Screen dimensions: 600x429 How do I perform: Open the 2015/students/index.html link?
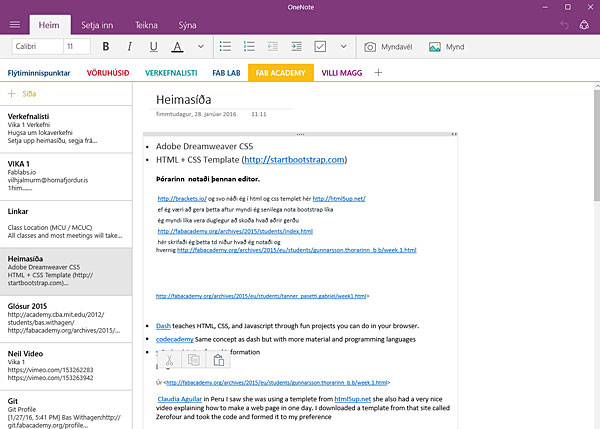[x=235, y=231]
